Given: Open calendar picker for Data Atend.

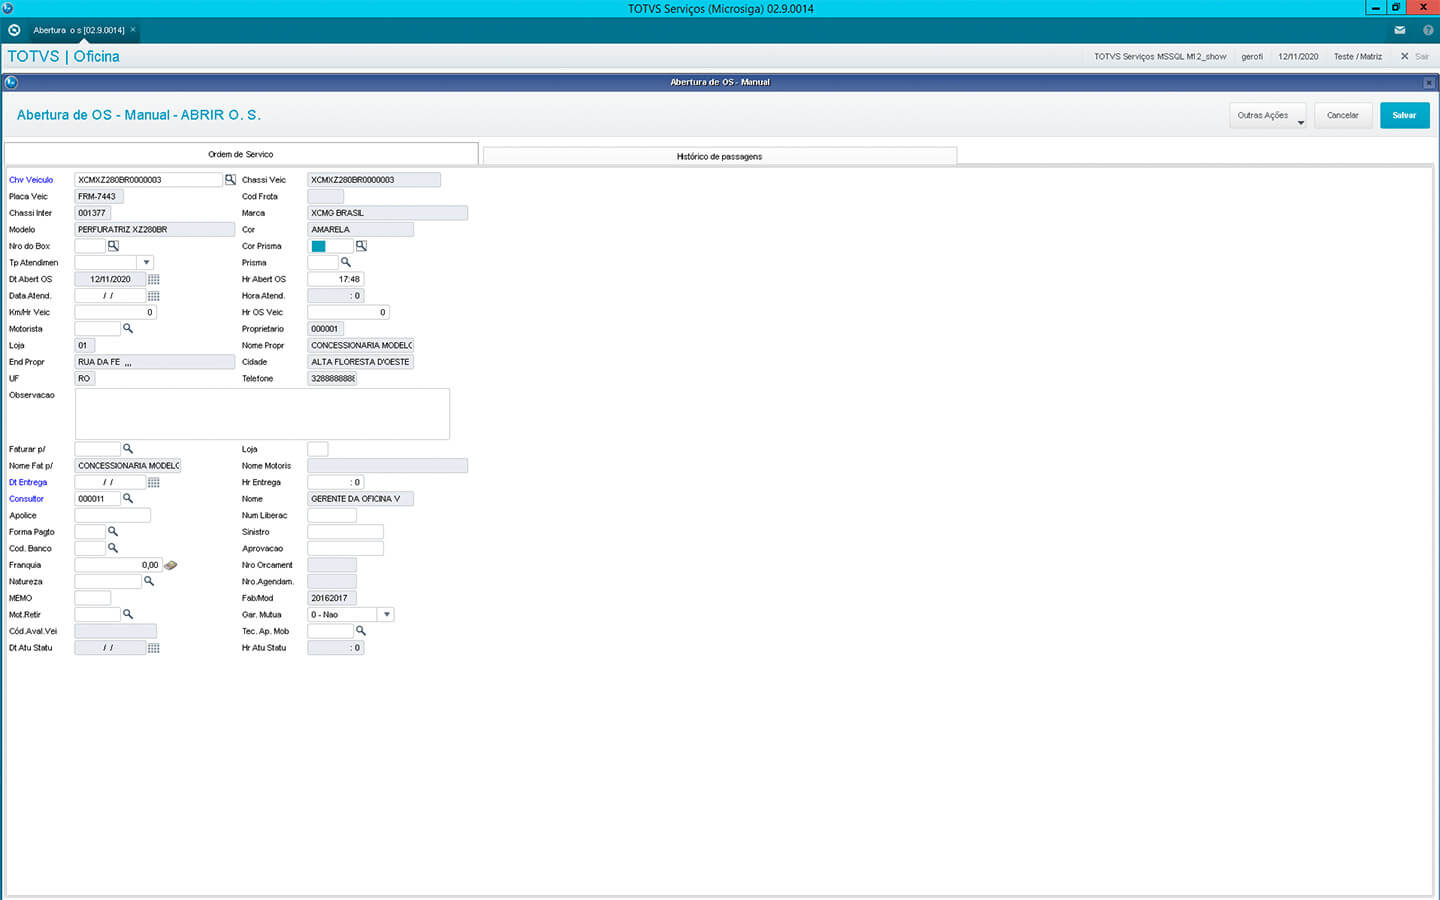Looking at the screenshot, I should 154,296.
